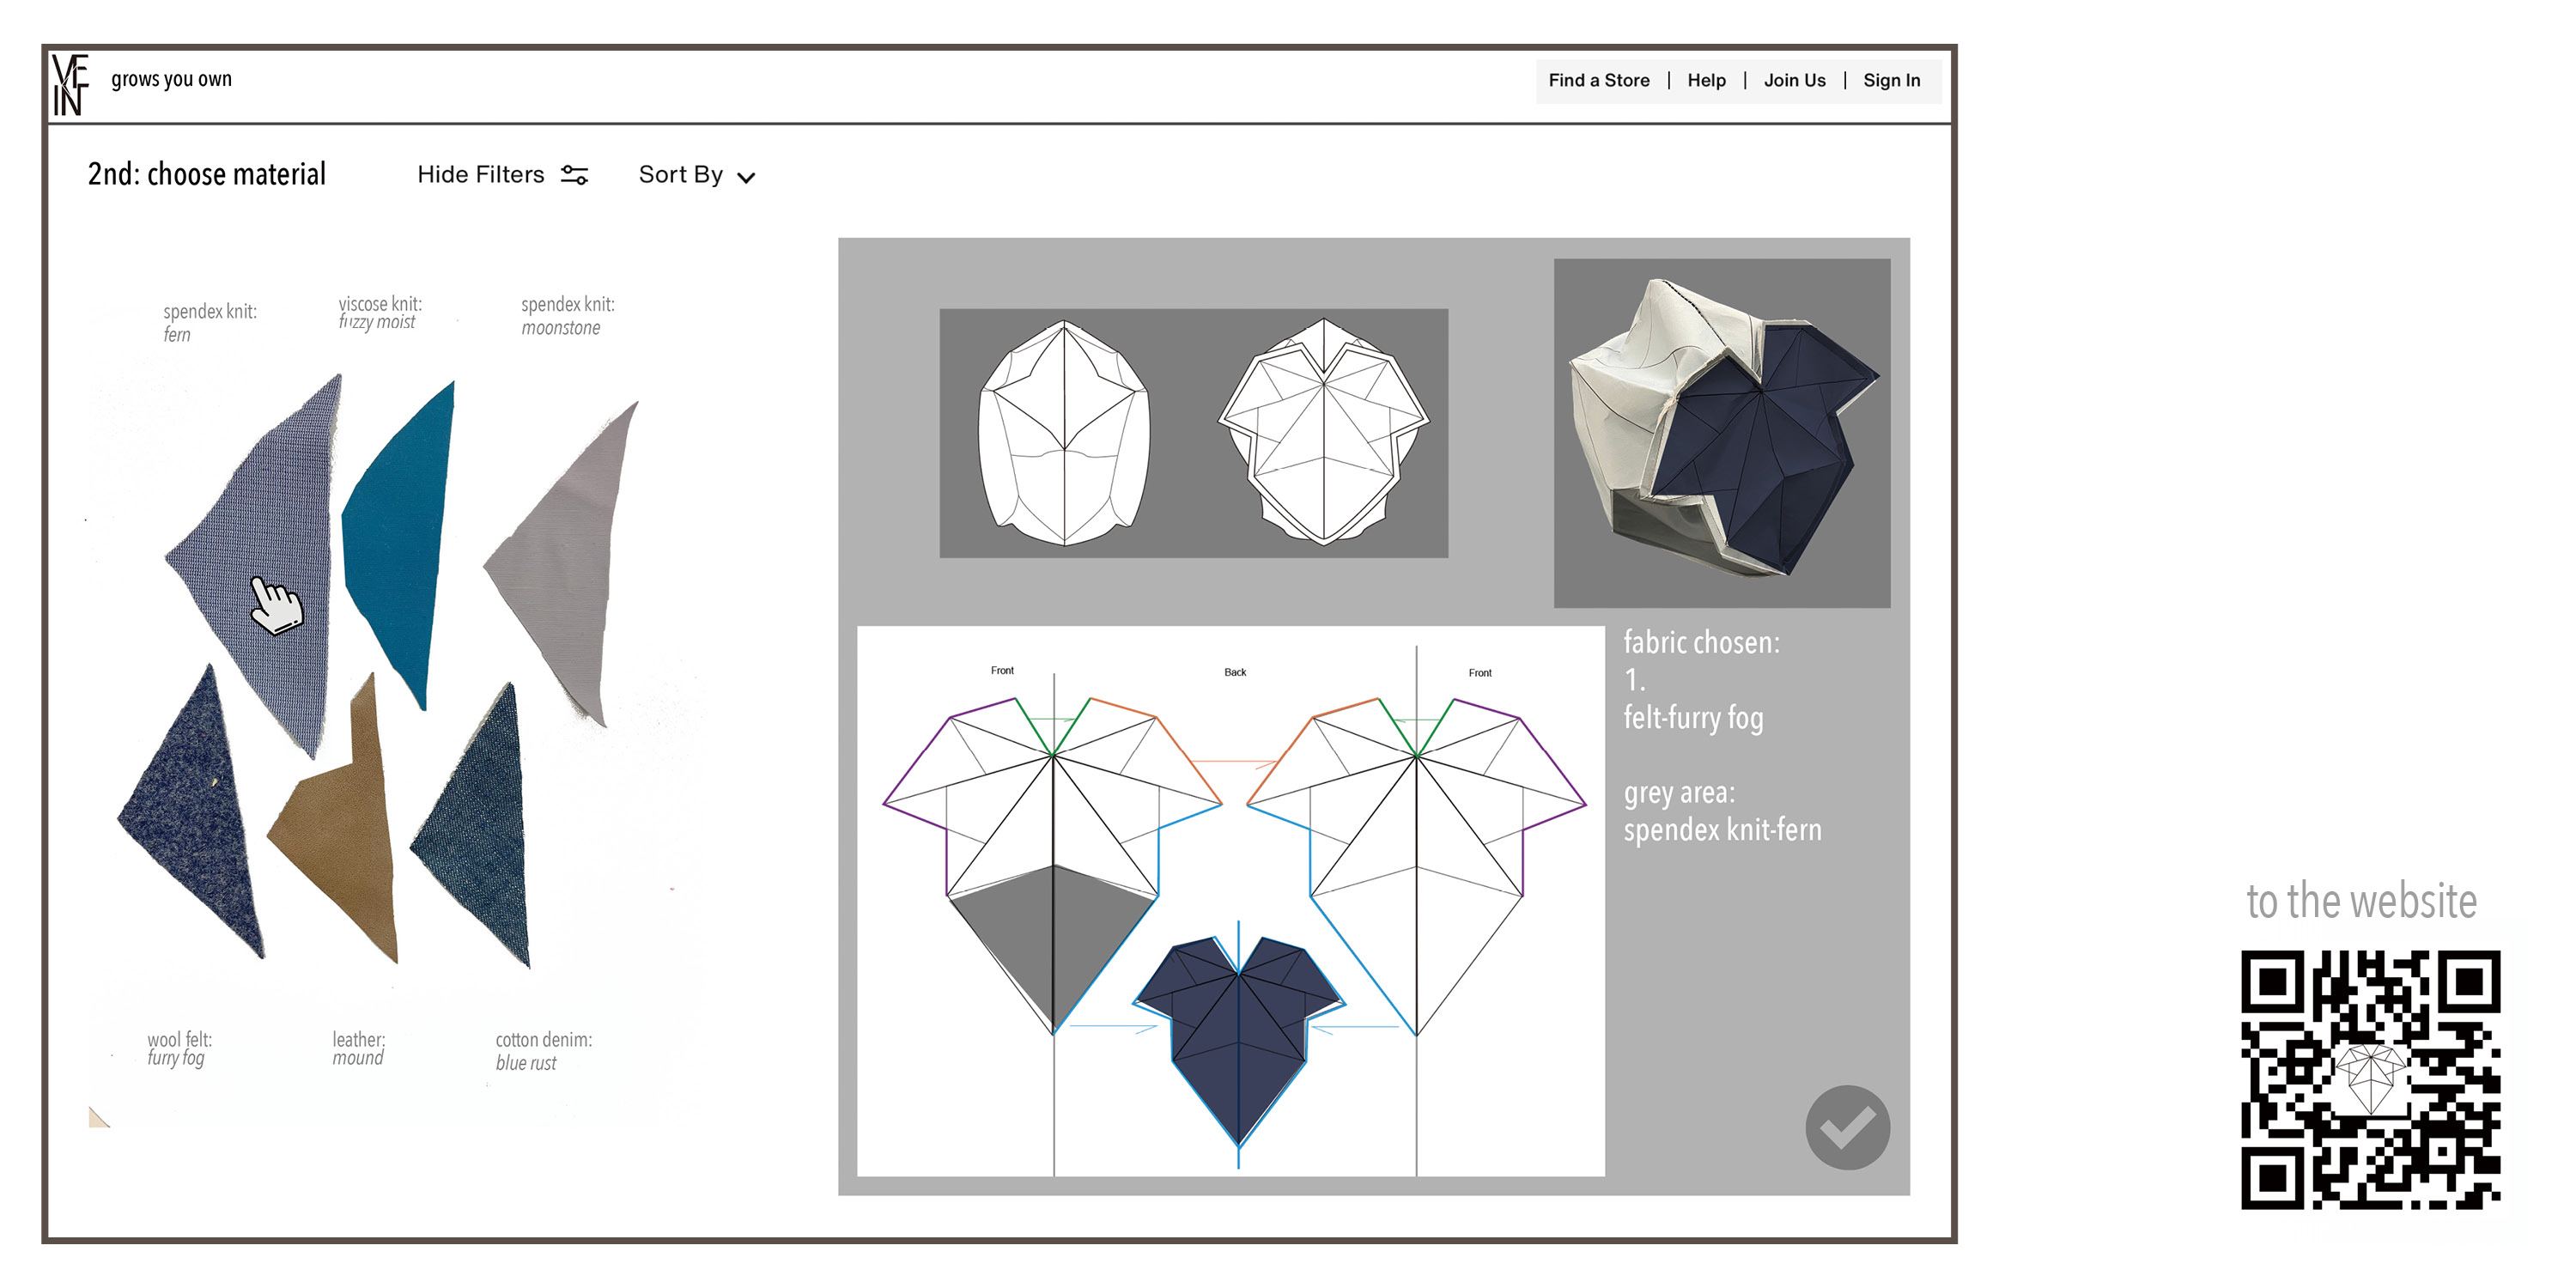Open the 3D garment model photo
The height and width of the screenshot is (1288, 2576).
[x=1721, y=433]
